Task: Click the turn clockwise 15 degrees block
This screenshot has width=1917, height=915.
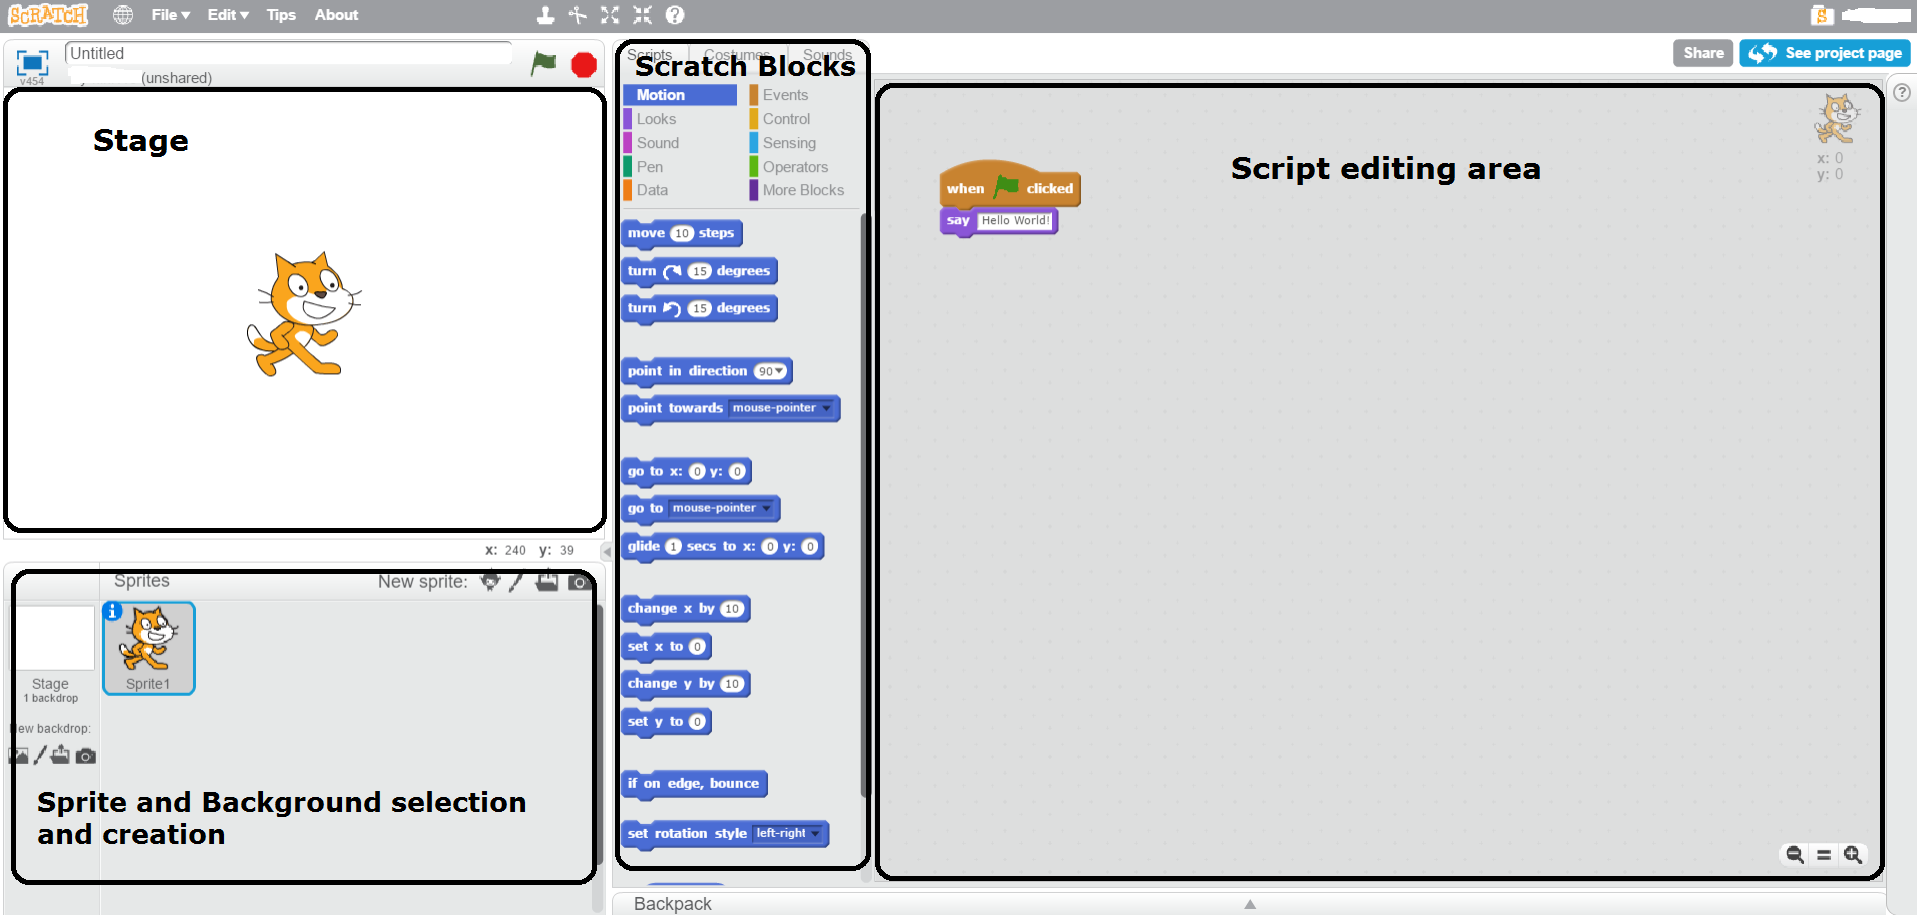Action: tap(699, 271)
